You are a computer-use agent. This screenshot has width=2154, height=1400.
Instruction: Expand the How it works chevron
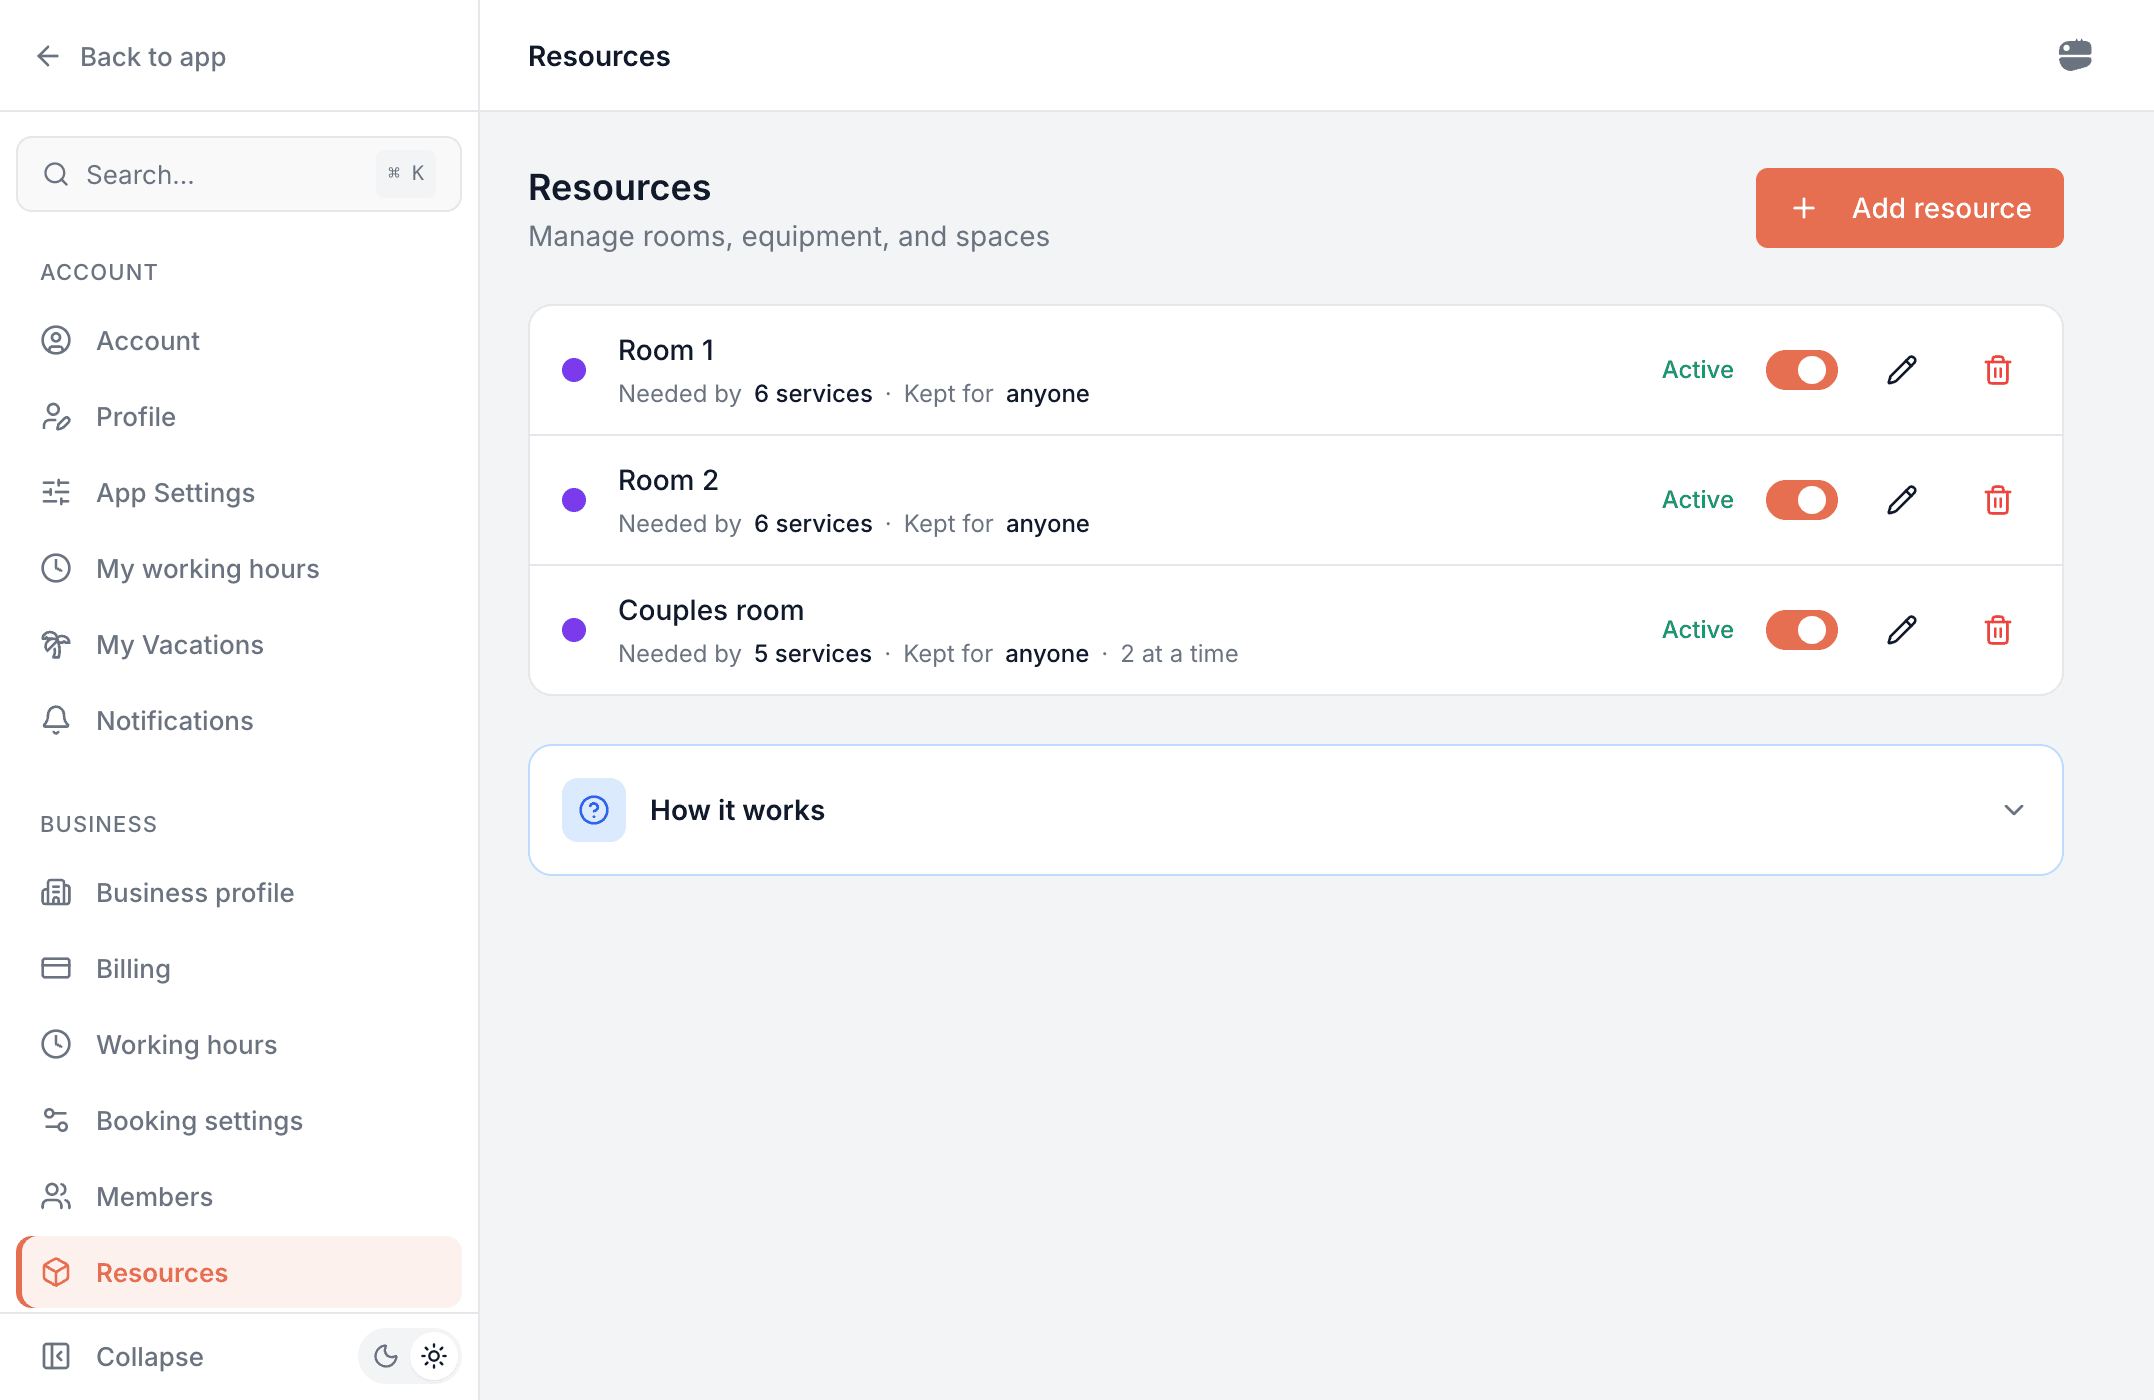pyautogui.click(x=2014, y=810)
